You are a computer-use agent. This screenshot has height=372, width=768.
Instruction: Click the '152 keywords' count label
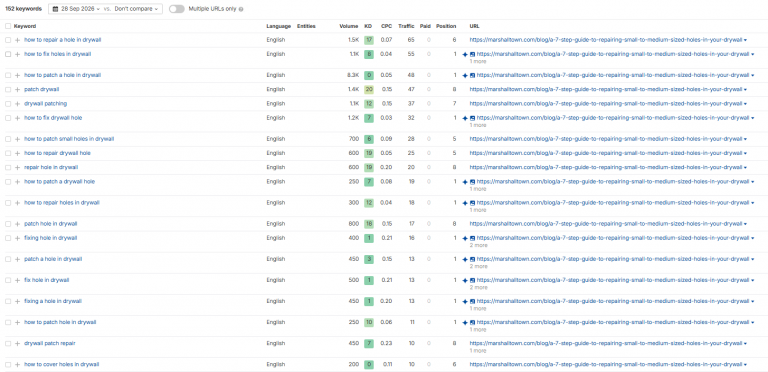pos(24,9)
